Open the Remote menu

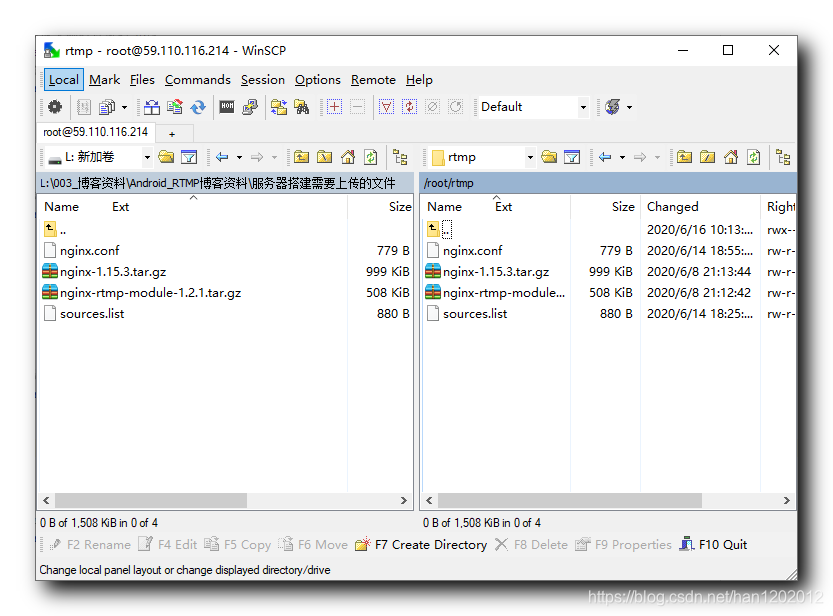(373, 80)
